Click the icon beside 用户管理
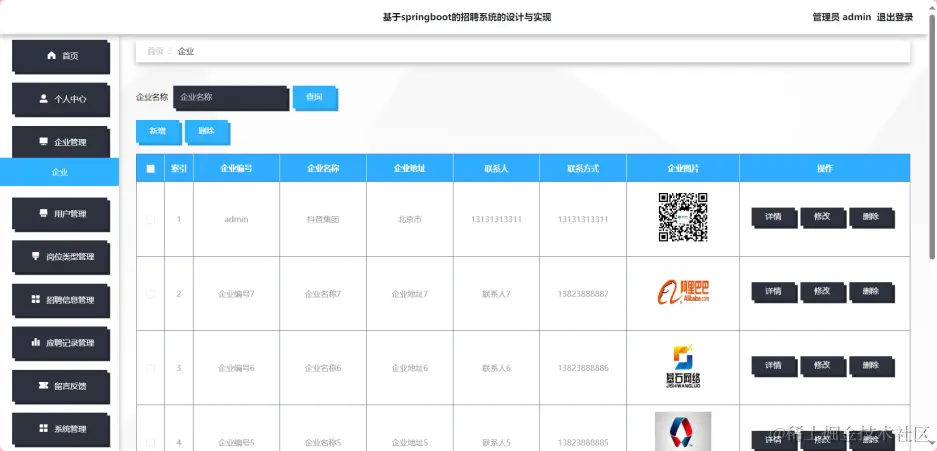The image size is (937, 451). (44, 213)
